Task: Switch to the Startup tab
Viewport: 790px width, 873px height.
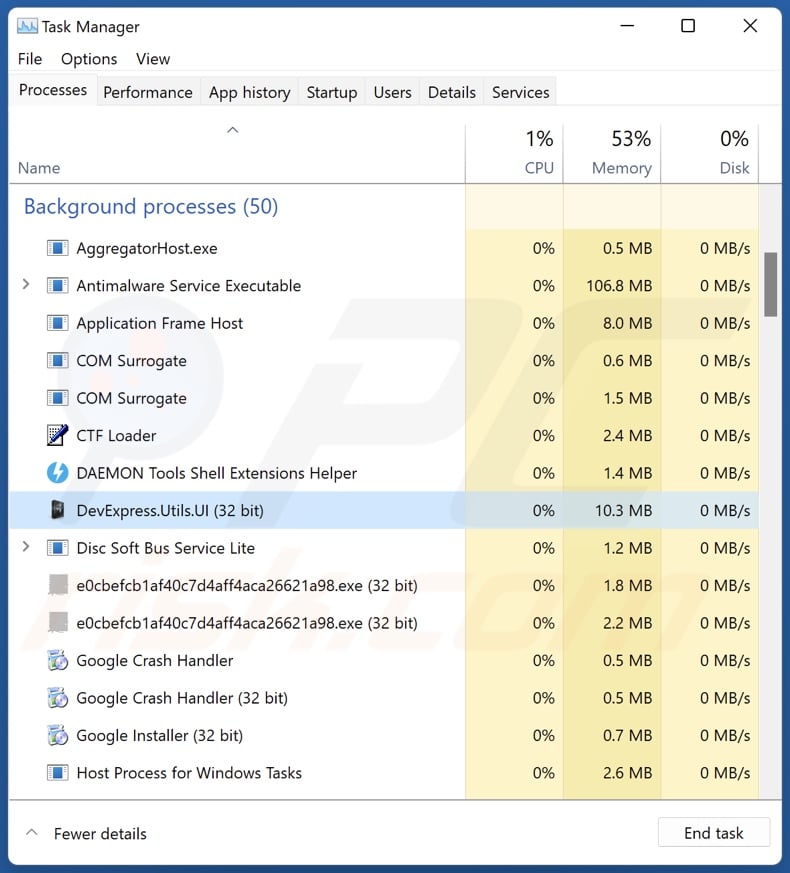Action: pos(332,92)
